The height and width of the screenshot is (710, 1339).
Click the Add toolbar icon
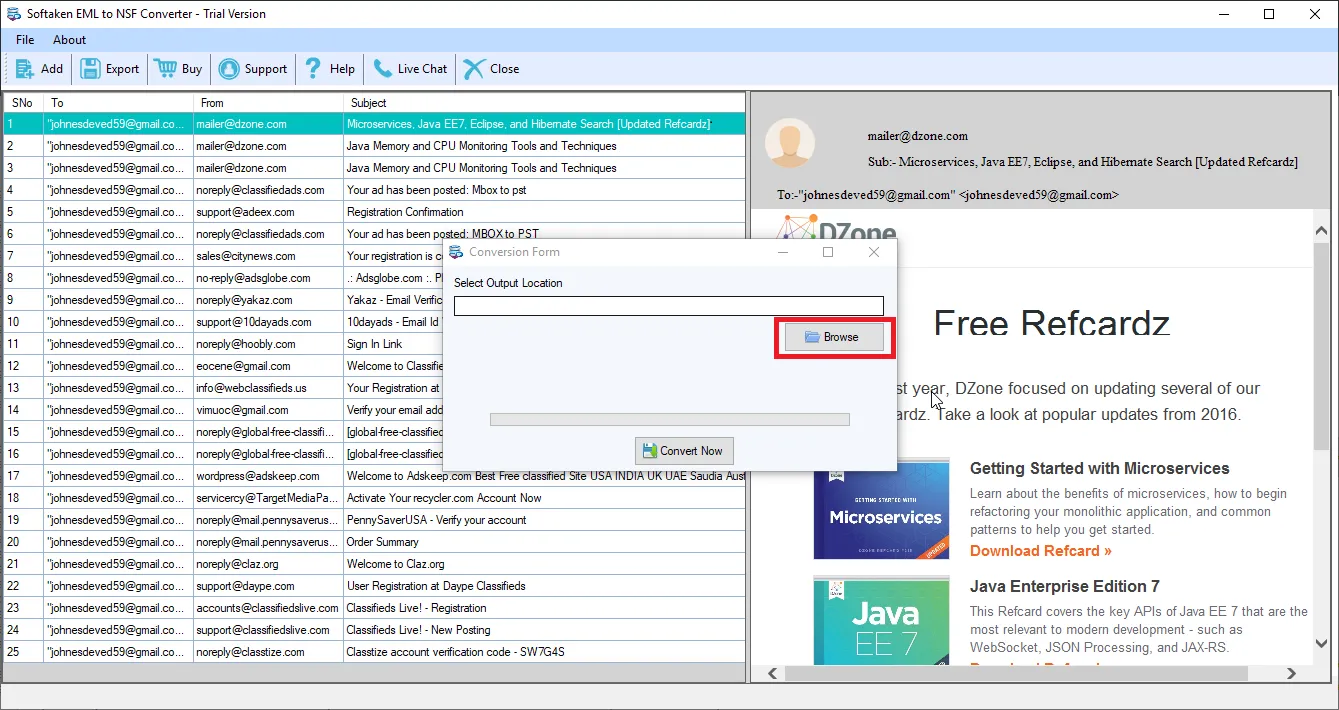tap(39, 69)
